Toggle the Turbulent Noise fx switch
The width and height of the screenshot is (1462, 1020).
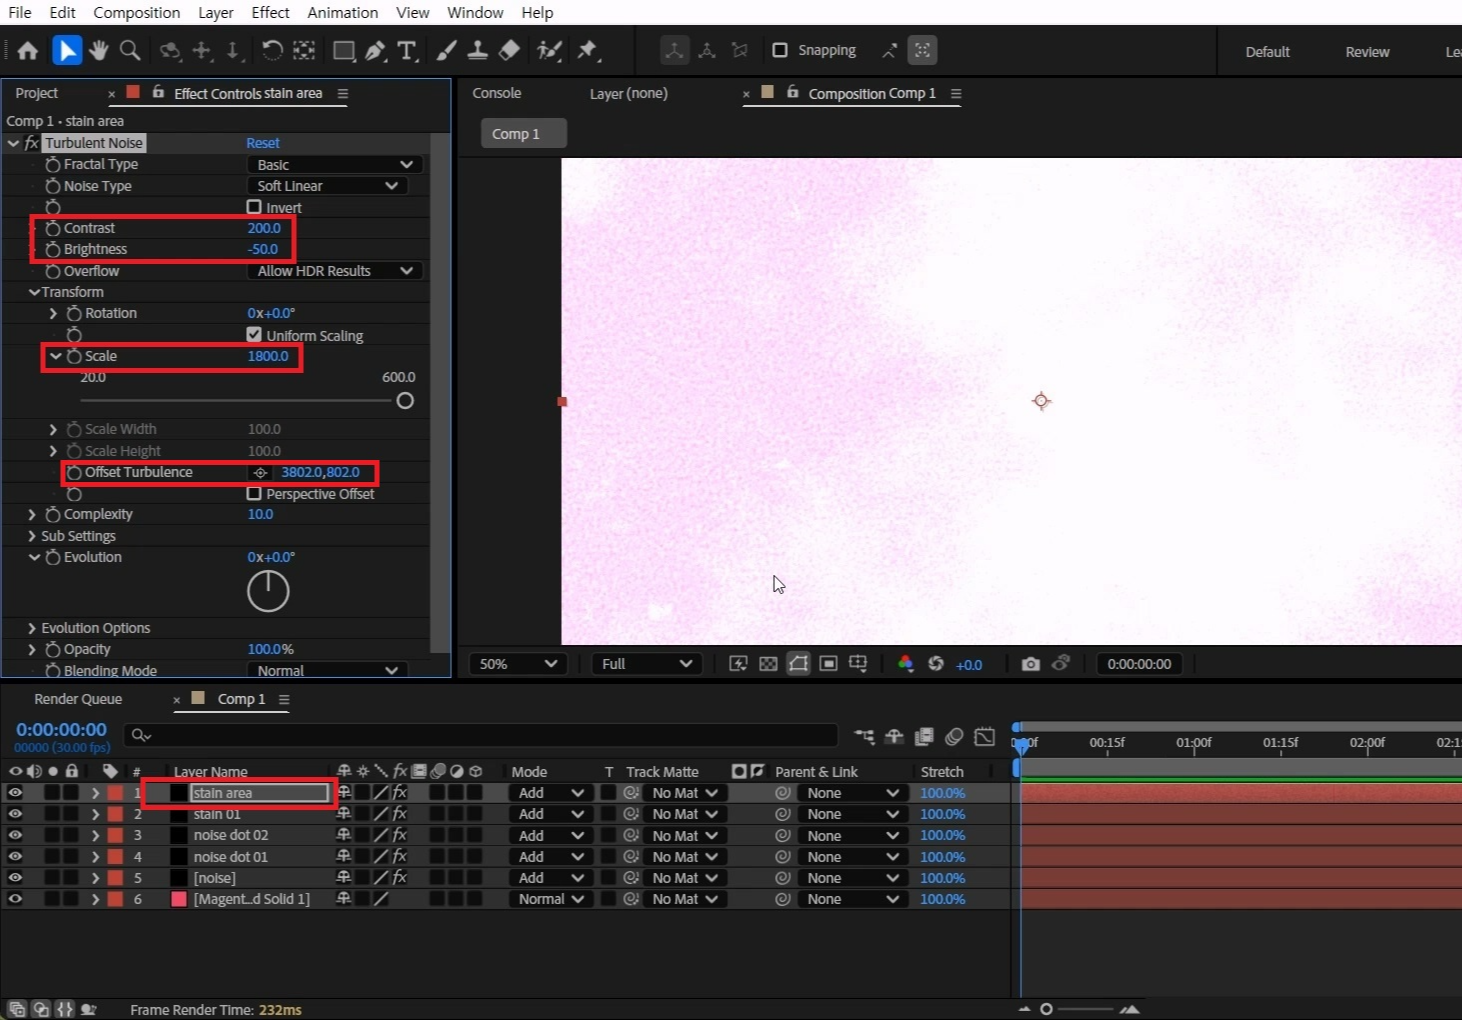point(32,143)
